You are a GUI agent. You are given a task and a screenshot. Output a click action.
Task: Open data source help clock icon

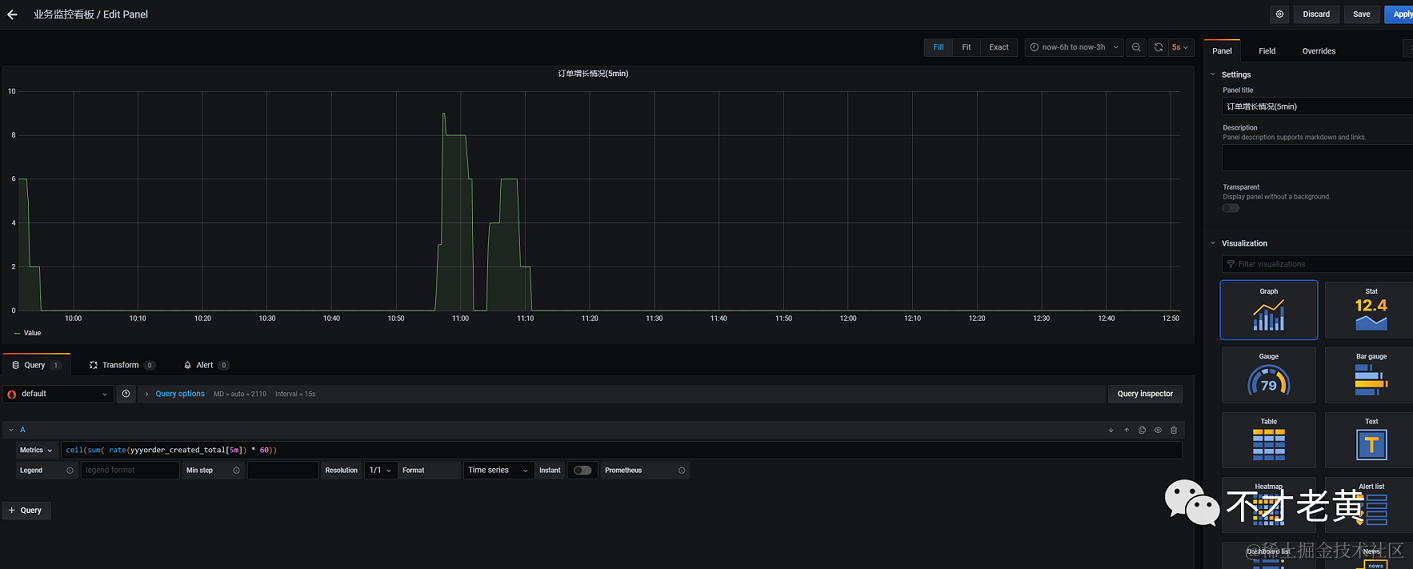126,394
